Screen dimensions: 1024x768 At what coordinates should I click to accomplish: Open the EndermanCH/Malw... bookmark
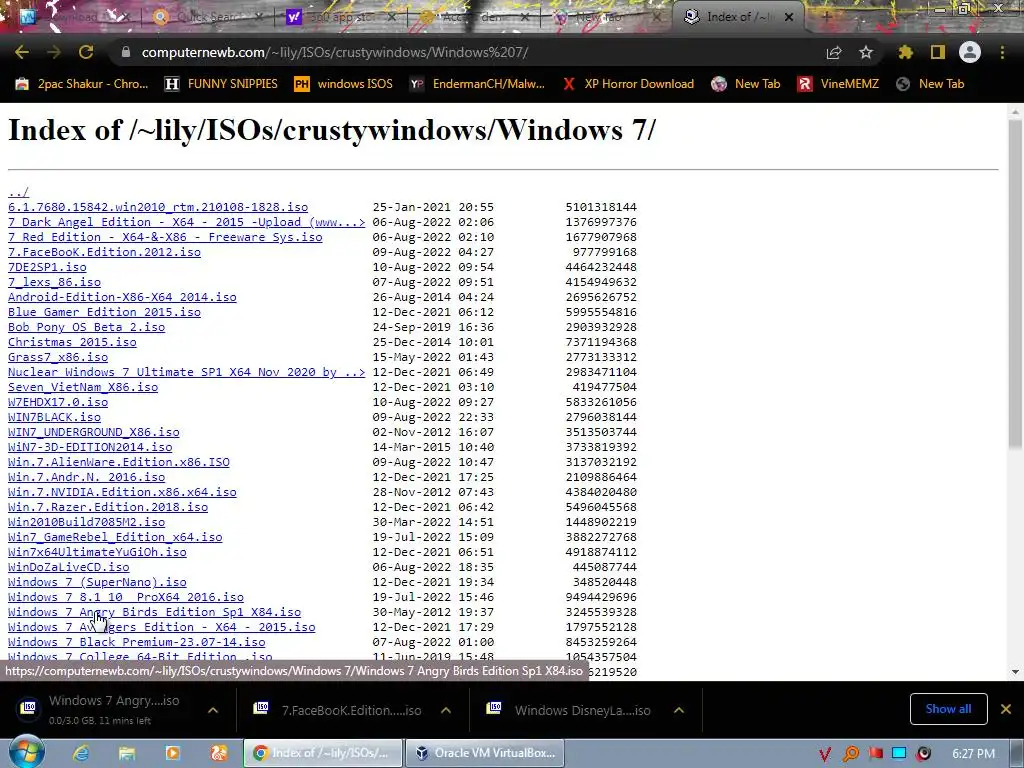[477, 84]
